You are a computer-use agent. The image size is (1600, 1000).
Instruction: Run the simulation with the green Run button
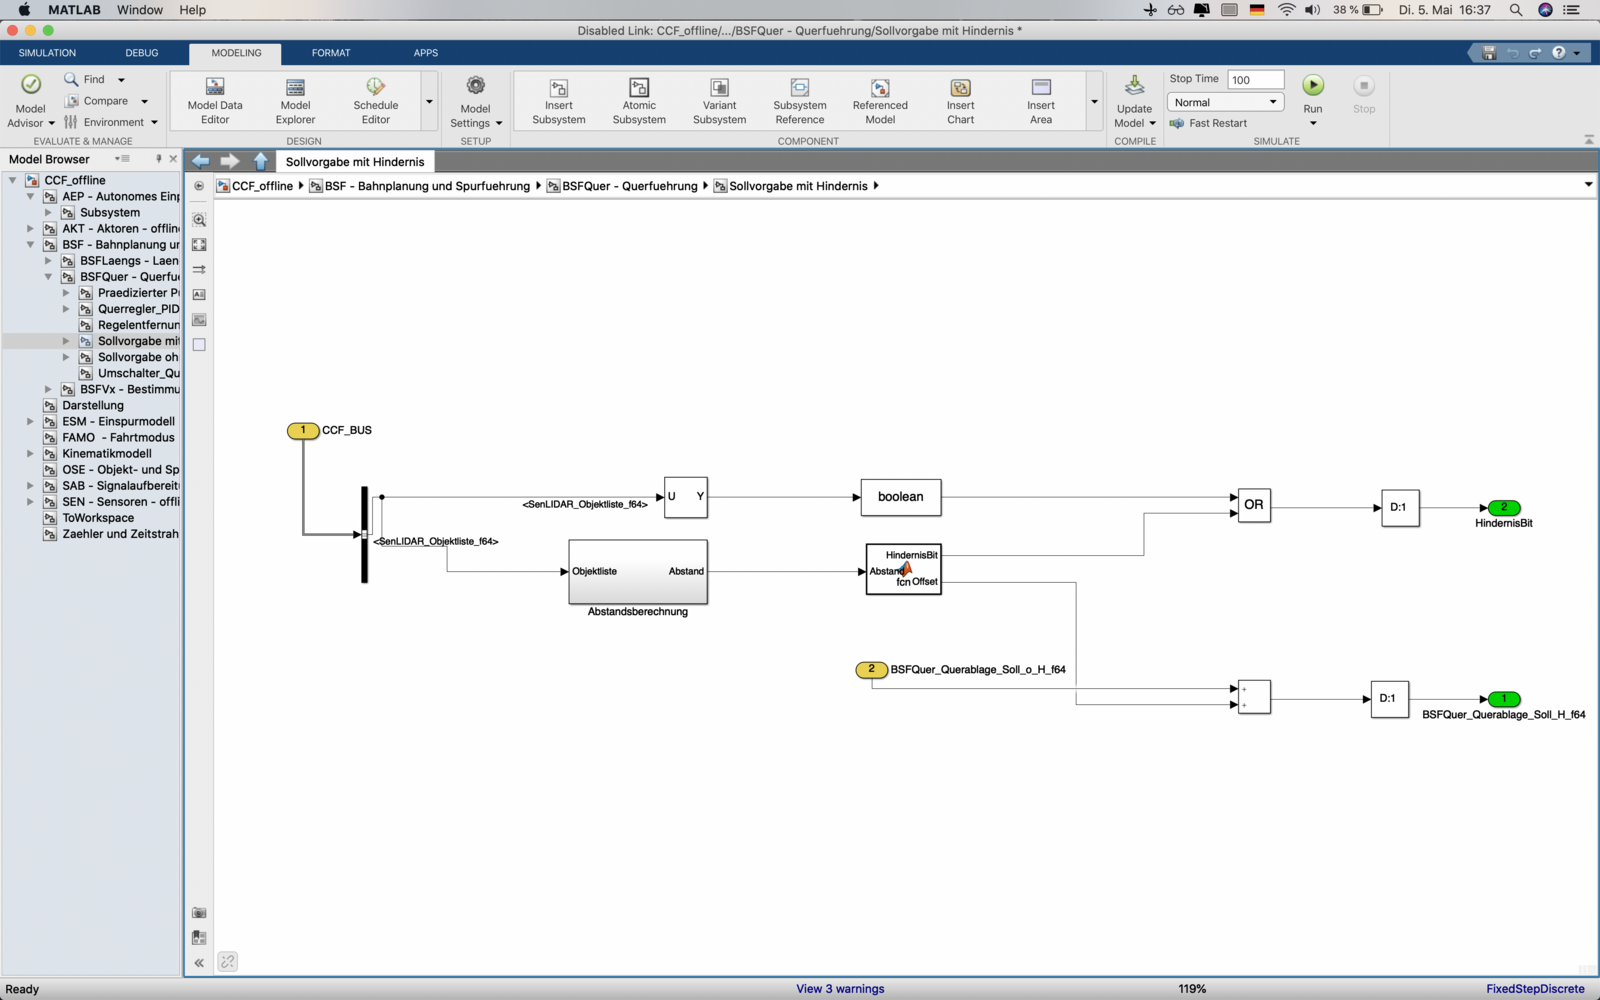1313,86
